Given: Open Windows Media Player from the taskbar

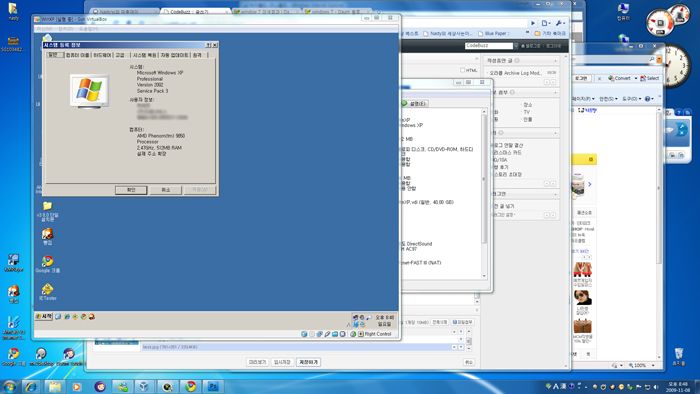Looking at the screenshot, I should tap(77, 386).
